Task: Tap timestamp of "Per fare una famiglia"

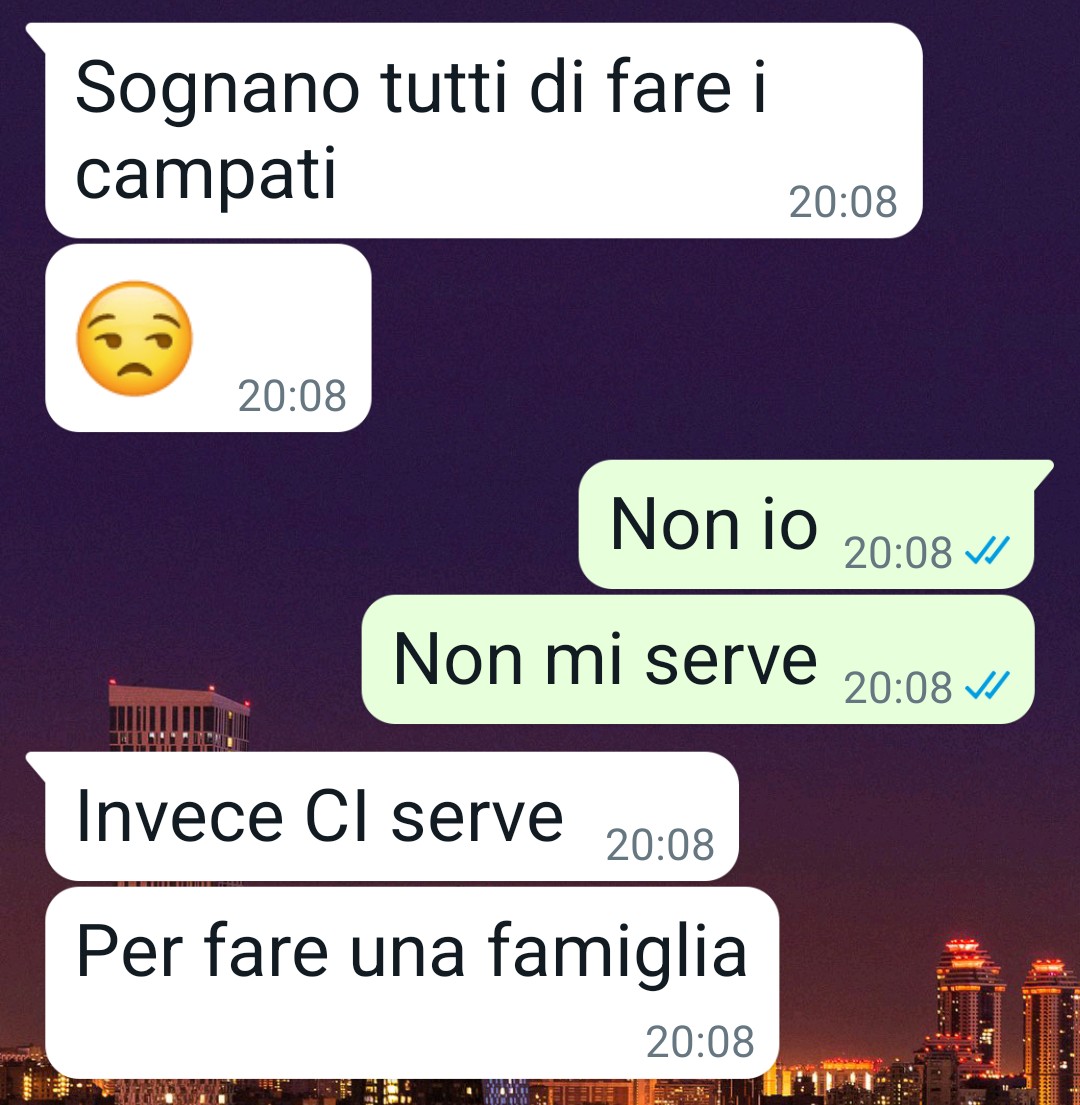Action: 700,1042
